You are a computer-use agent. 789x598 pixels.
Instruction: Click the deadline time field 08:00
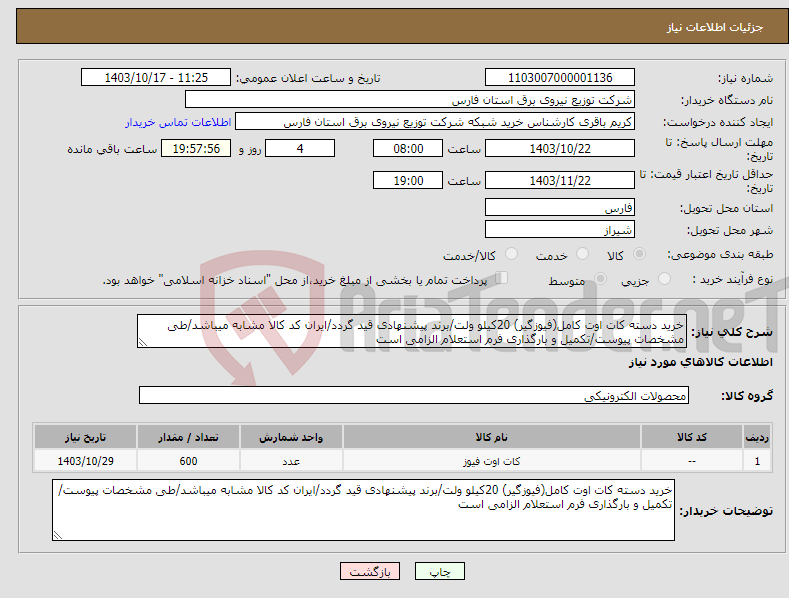click(x=408, y=148)
